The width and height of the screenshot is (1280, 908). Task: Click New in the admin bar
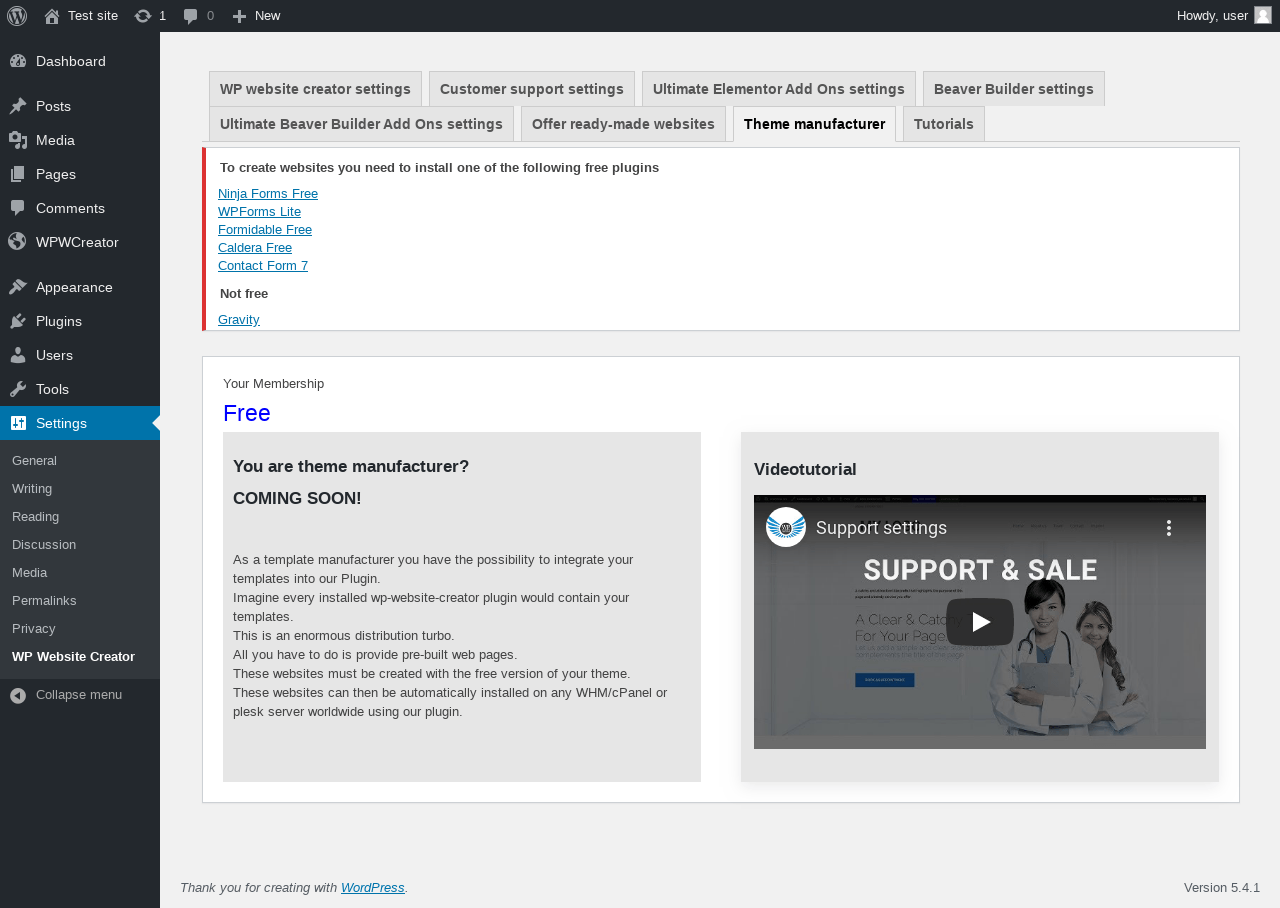pos(267,16)
